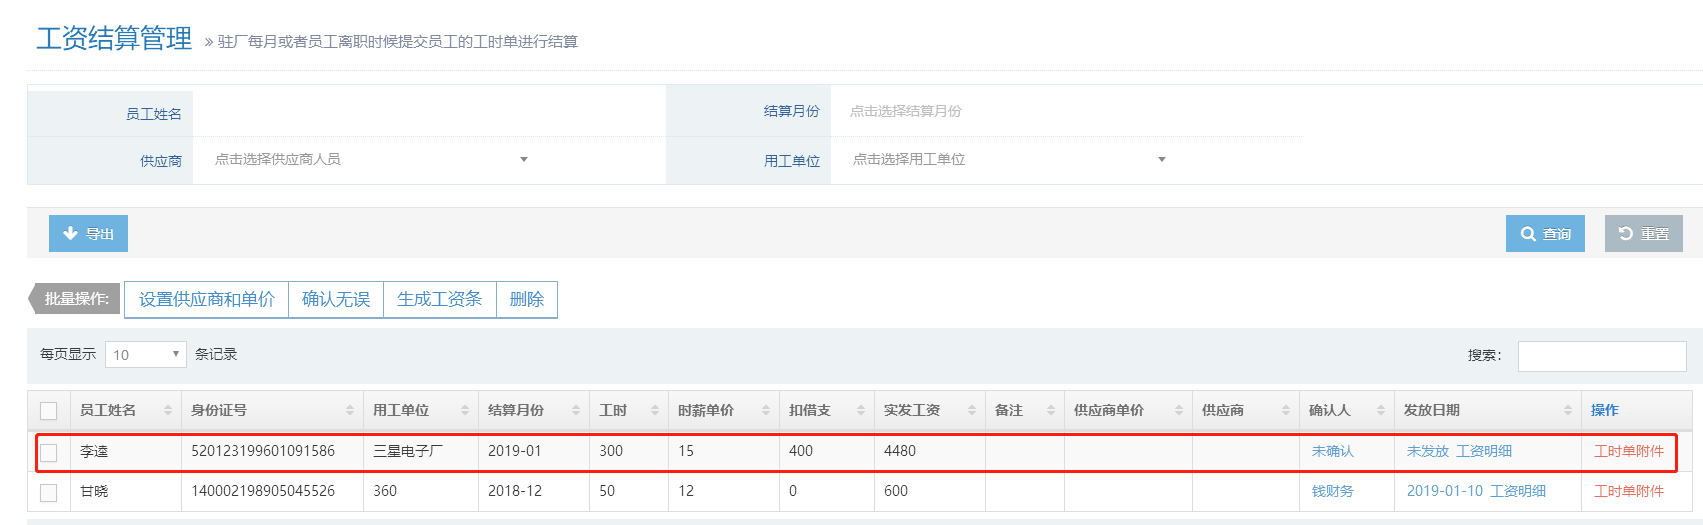Check the row checkbox for 甘晓
Screen dimensions: 1703x525
tap(48, 492)
